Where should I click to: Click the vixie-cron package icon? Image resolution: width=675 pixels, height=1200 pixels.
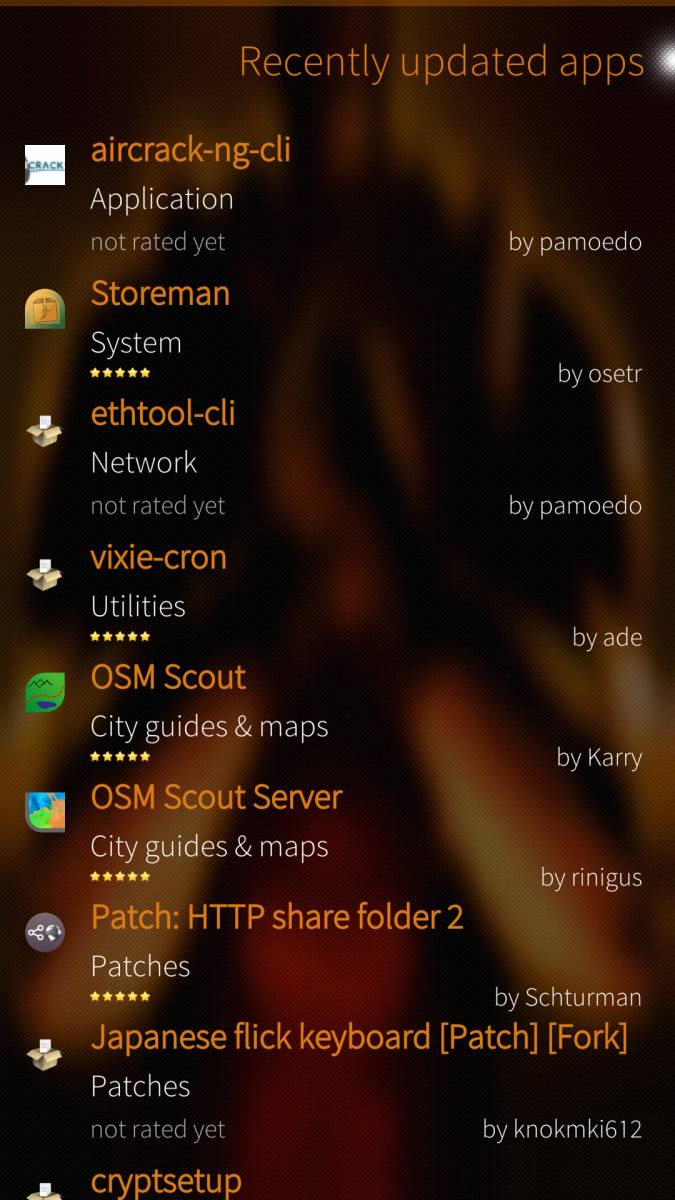coord(45,573)
